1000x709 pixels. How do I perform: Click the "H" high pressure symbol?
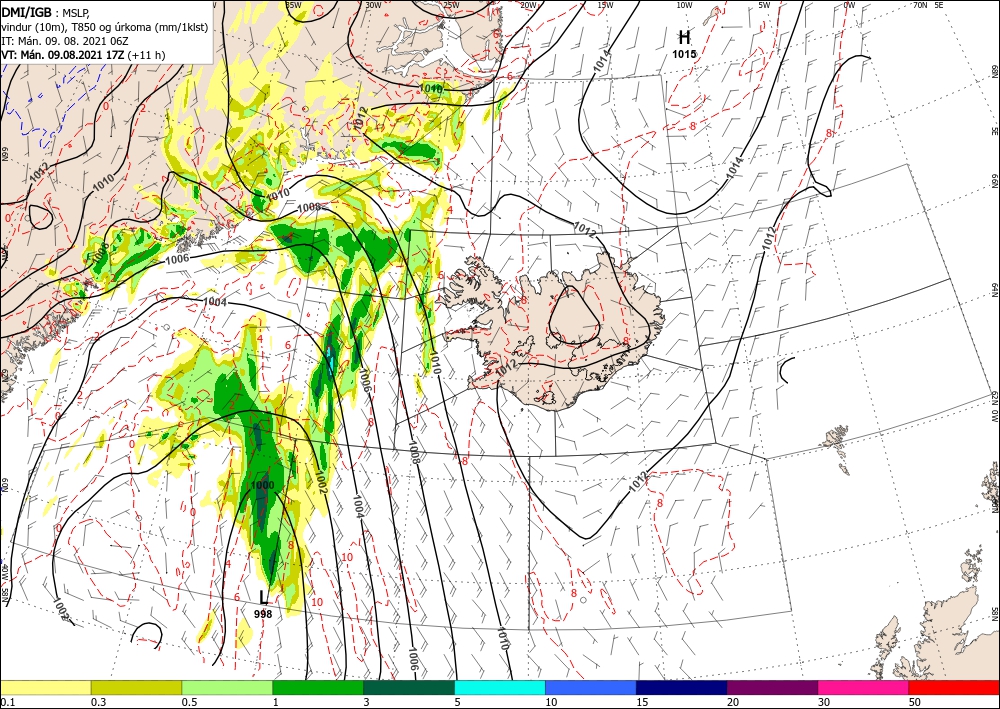point(684,36)
